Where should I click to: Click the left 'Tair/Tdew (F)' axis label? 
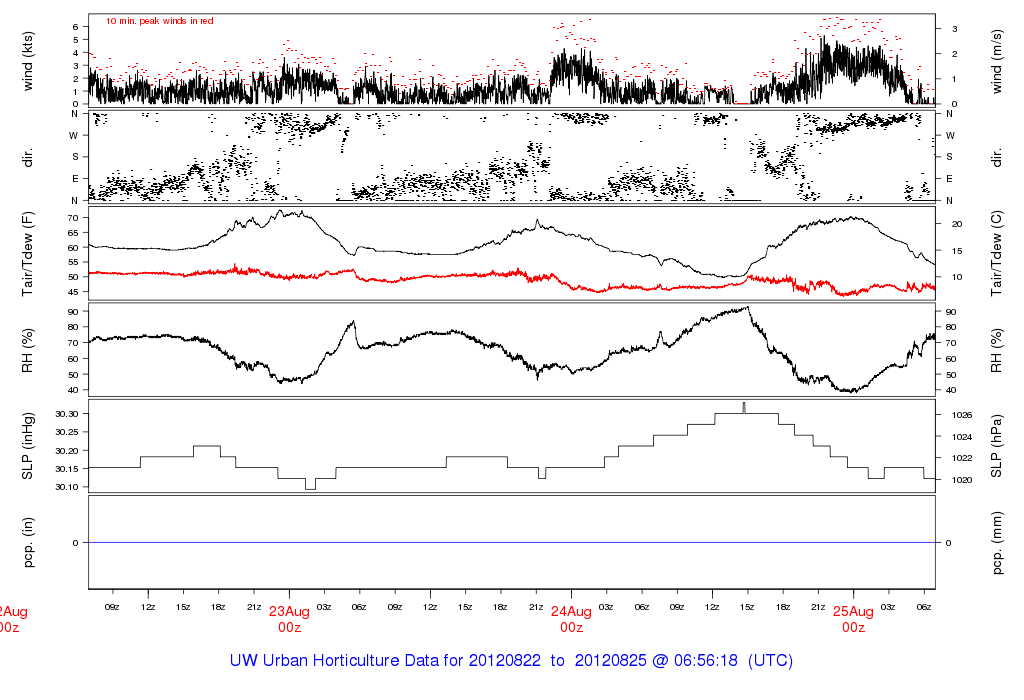27,254
